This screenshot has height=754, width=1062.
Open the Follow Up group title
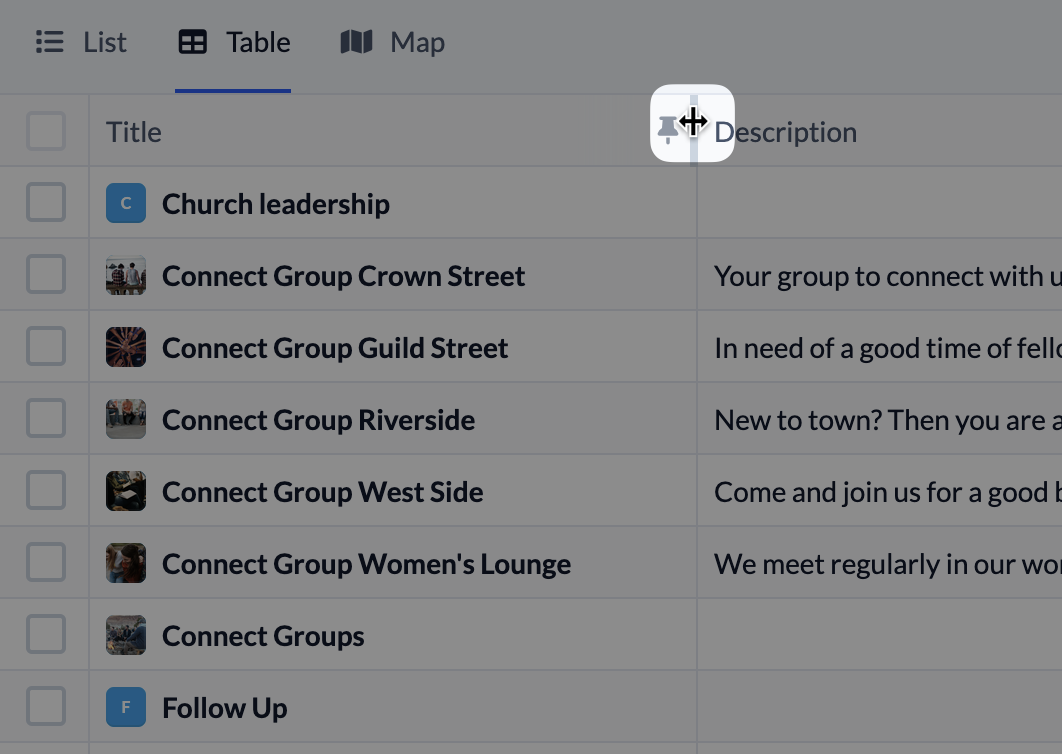click(x=224, y=708)
